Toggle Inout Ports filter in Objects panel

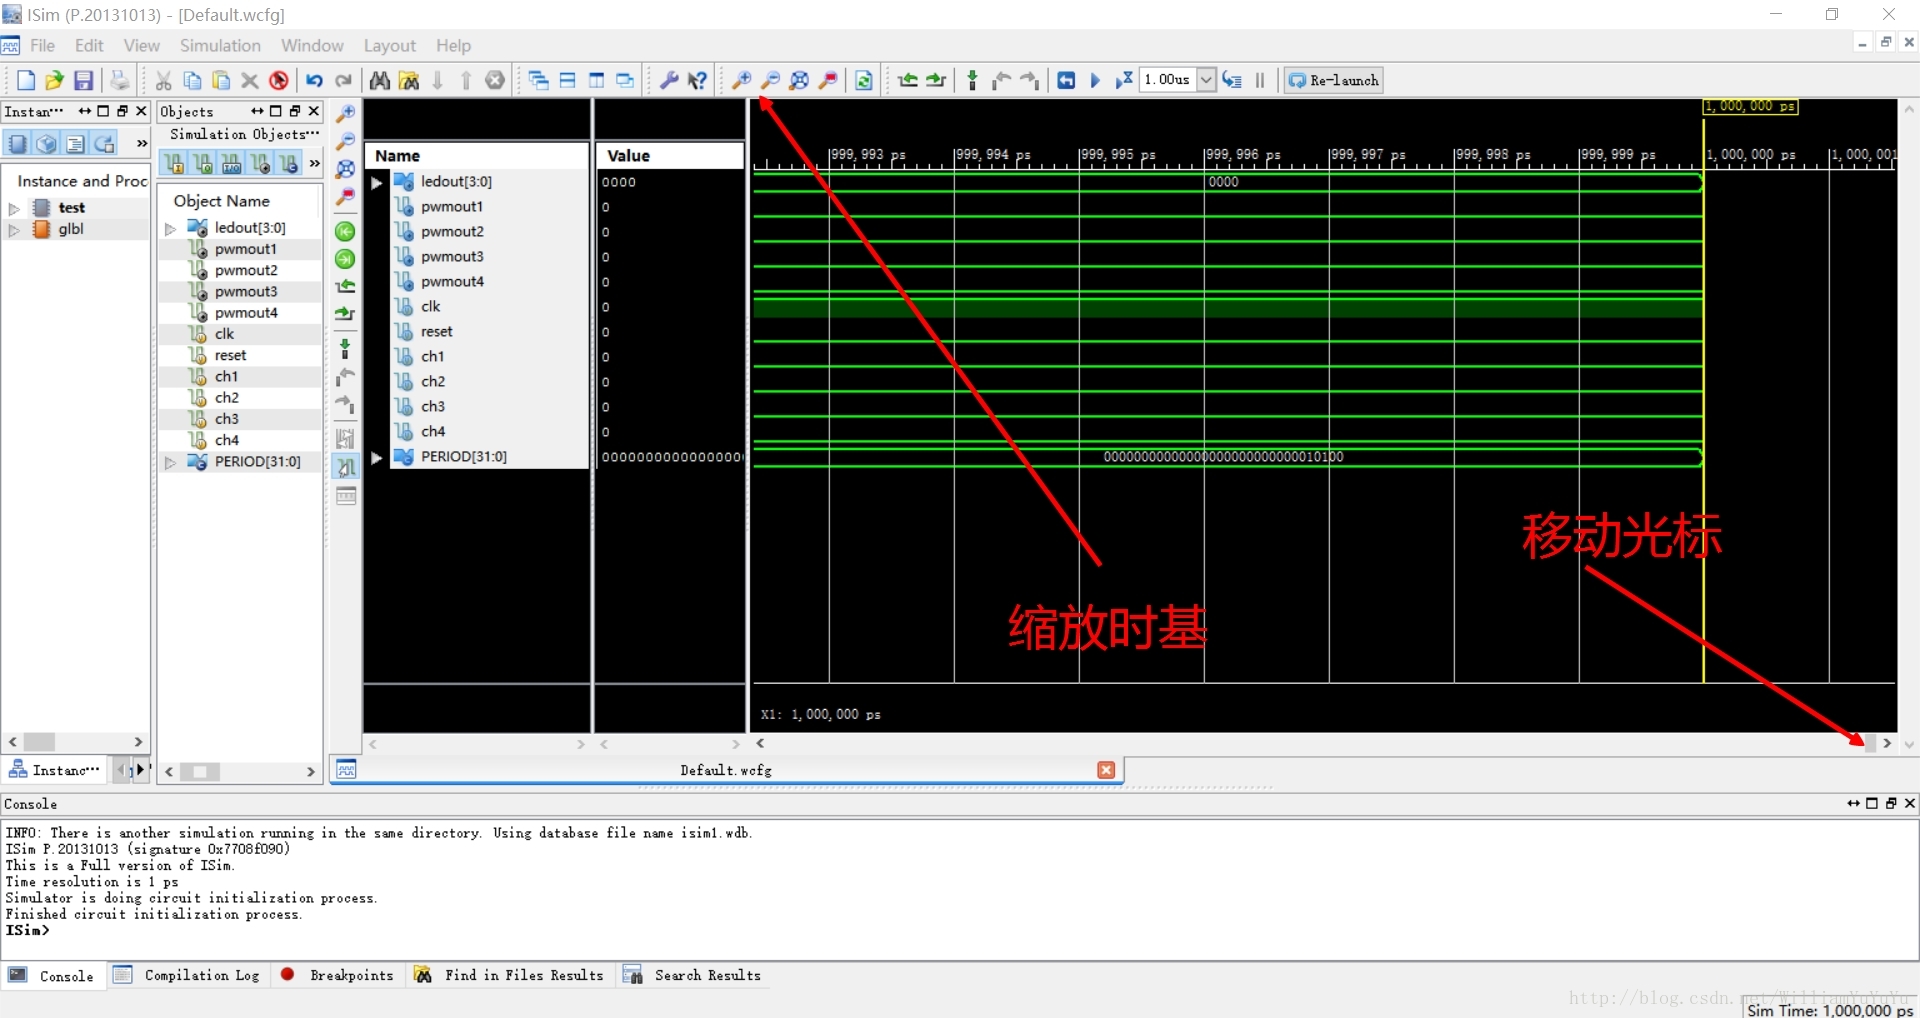(x=231, y=163)
